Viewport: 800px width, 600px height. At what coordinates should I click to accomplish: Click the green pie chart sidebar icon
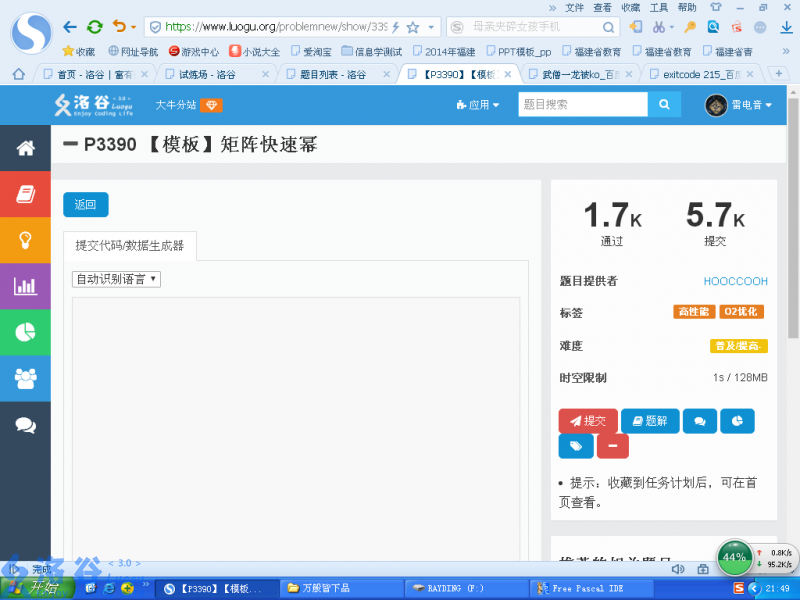click(25, 332)
